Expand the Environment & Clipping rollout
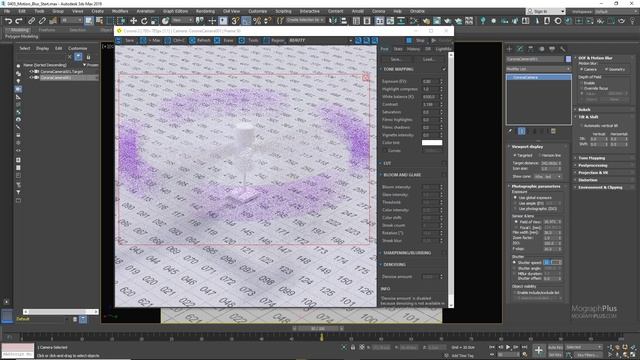The height and width of the screenshot is (360, 640). click(605, 187)
